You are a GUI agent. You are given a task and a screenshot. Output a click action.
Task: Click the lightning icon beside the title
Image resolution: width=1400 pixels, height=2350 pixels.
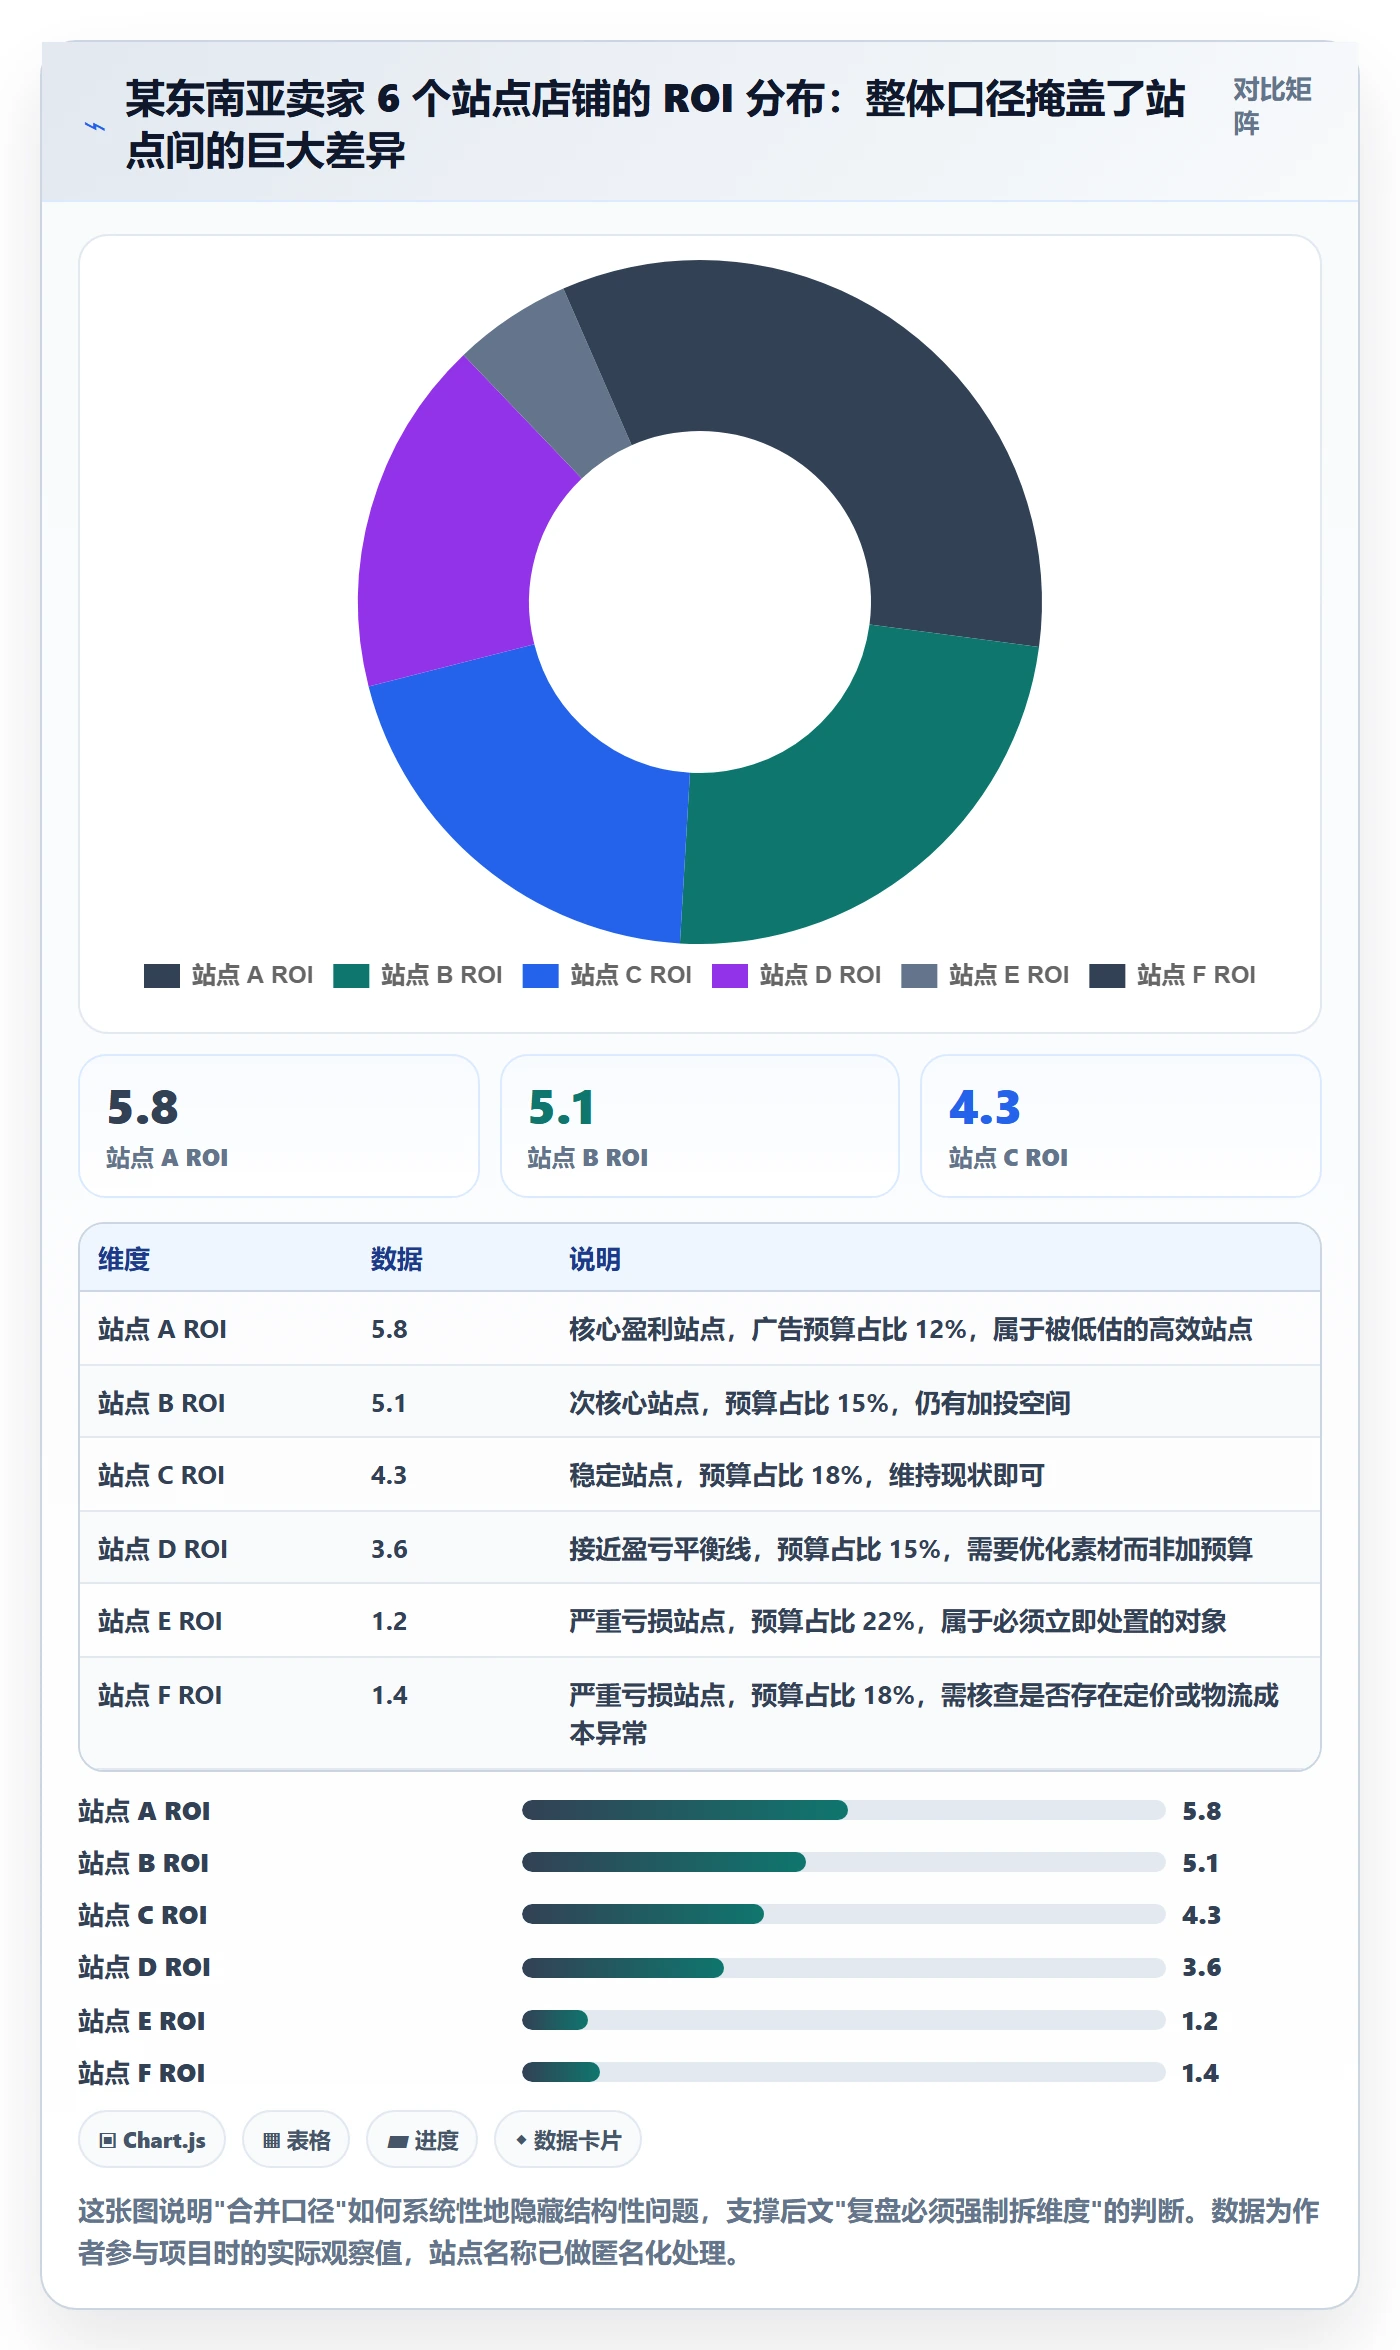(x=94, y=126)
